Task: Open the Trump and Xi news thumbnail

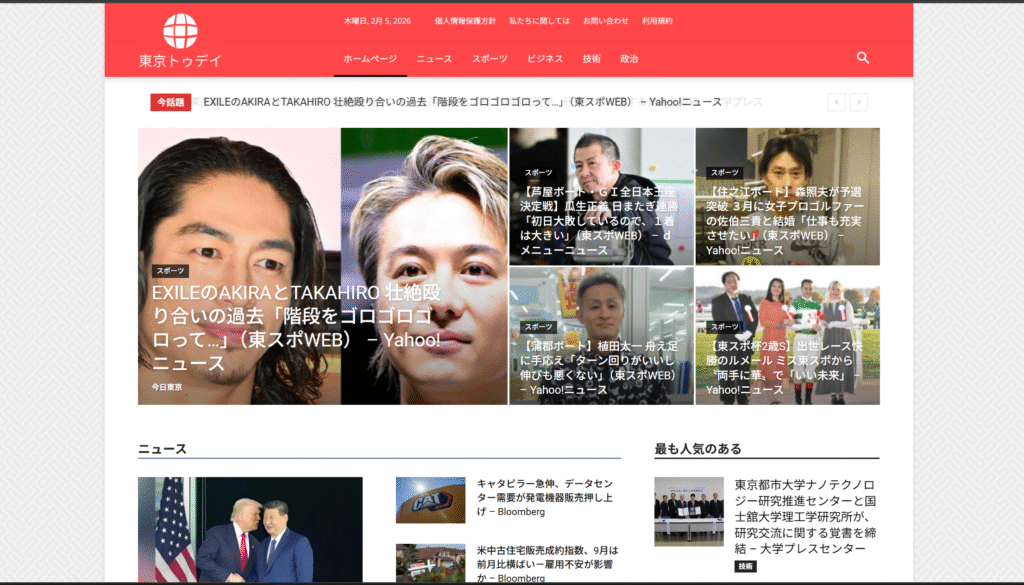Action: (x=250, y=530)
